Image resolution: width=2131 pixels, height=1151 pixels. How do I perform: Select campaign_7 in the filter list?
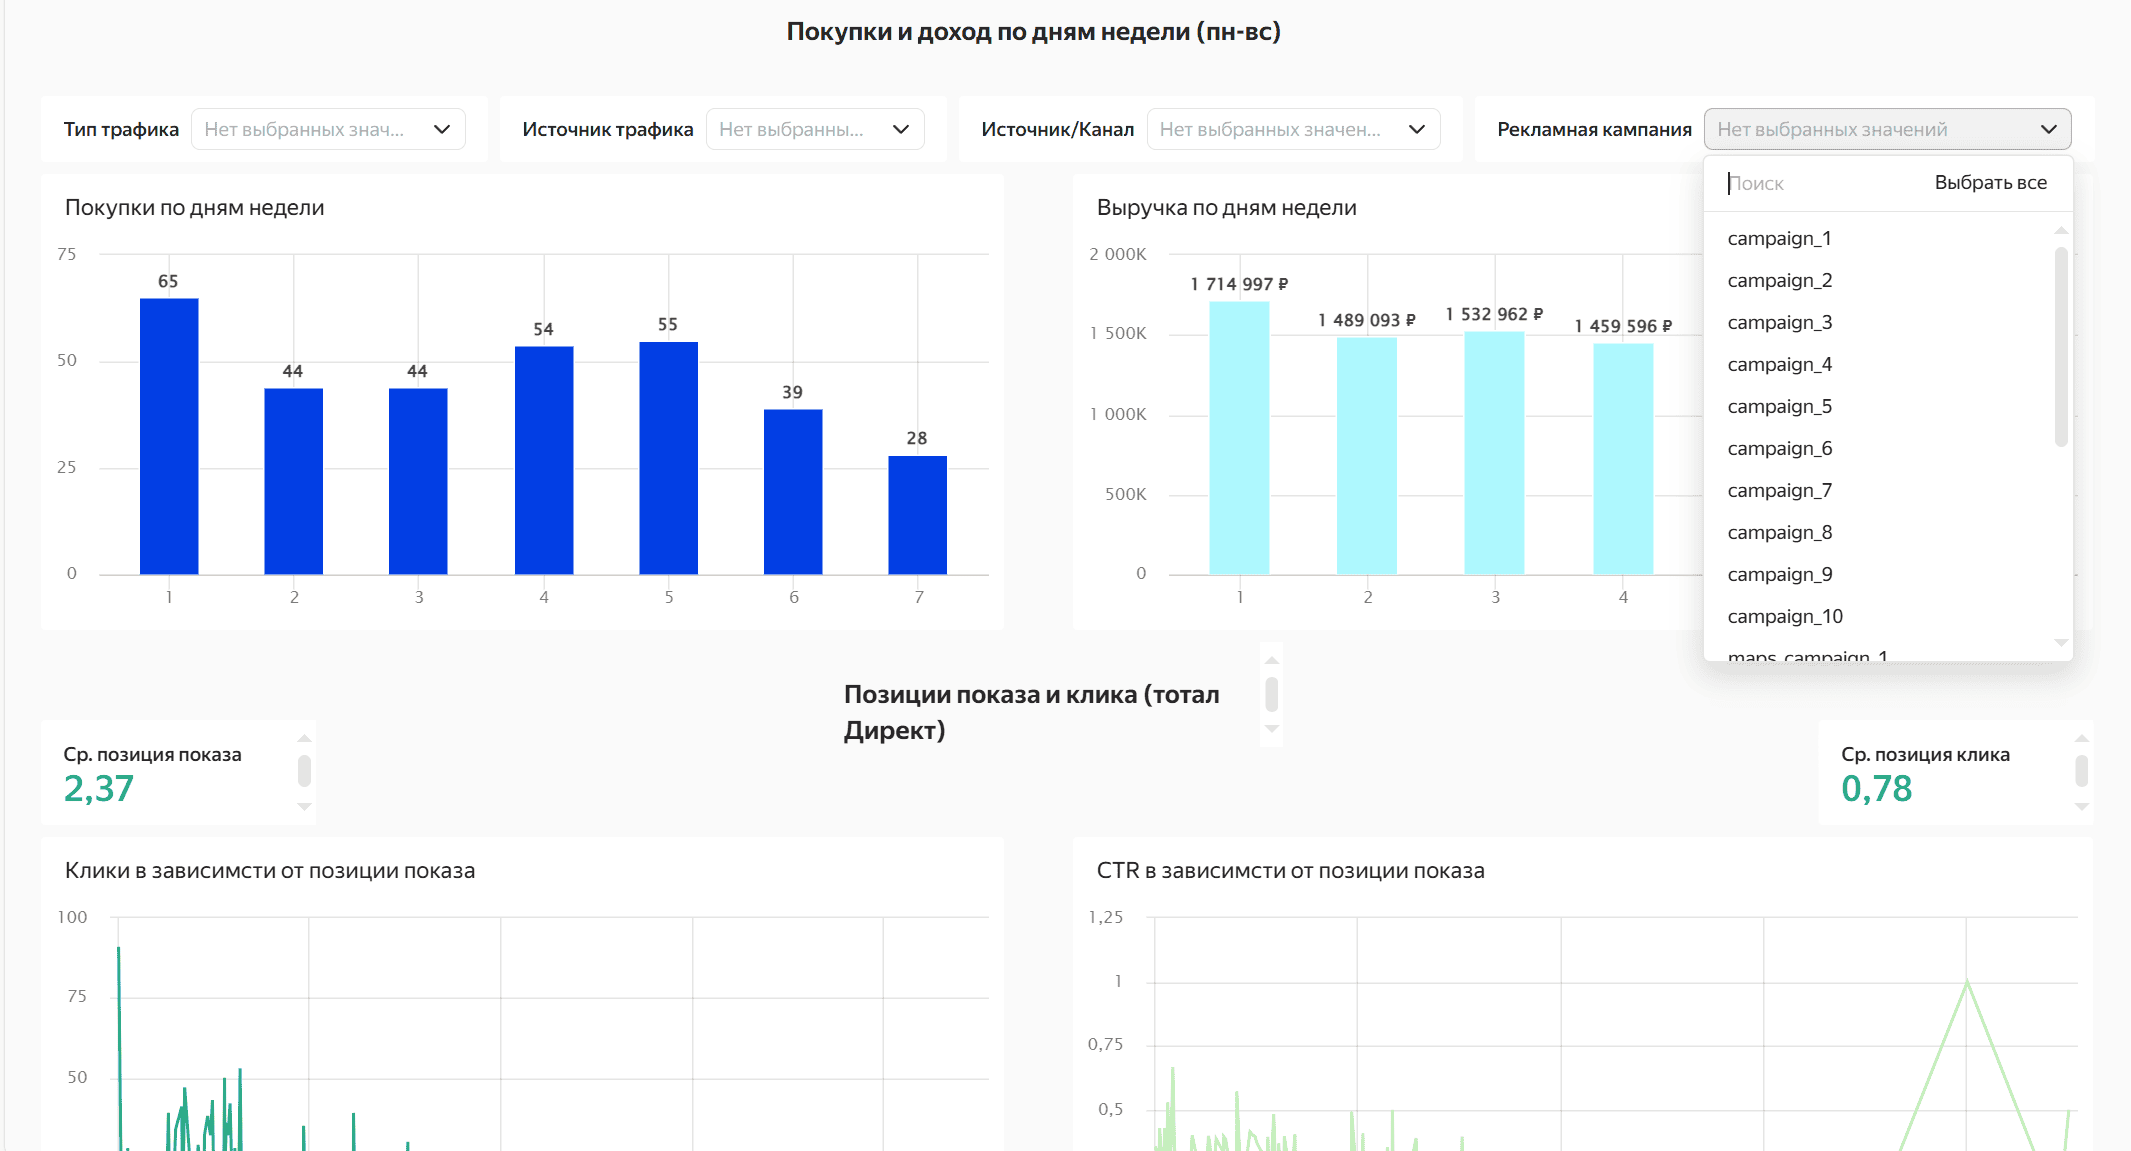tap(1780, 490)
